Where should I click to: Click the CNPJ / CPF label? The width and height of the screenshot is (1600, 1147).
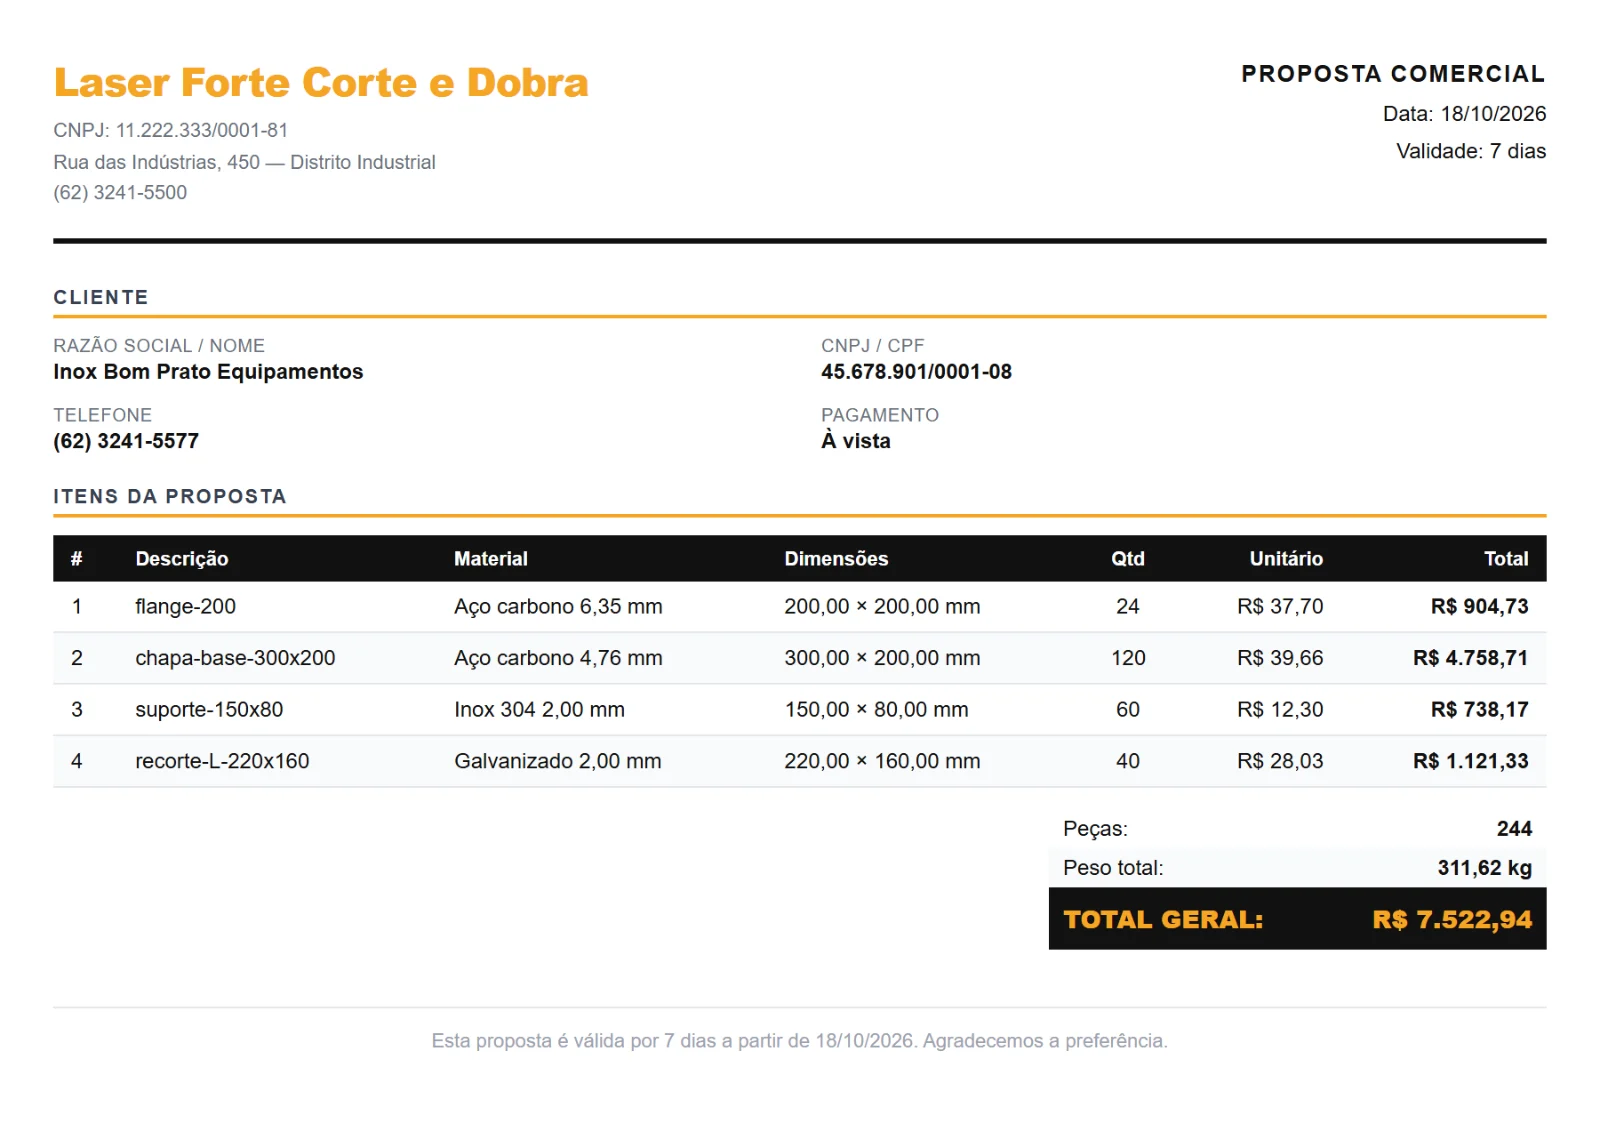872,345
